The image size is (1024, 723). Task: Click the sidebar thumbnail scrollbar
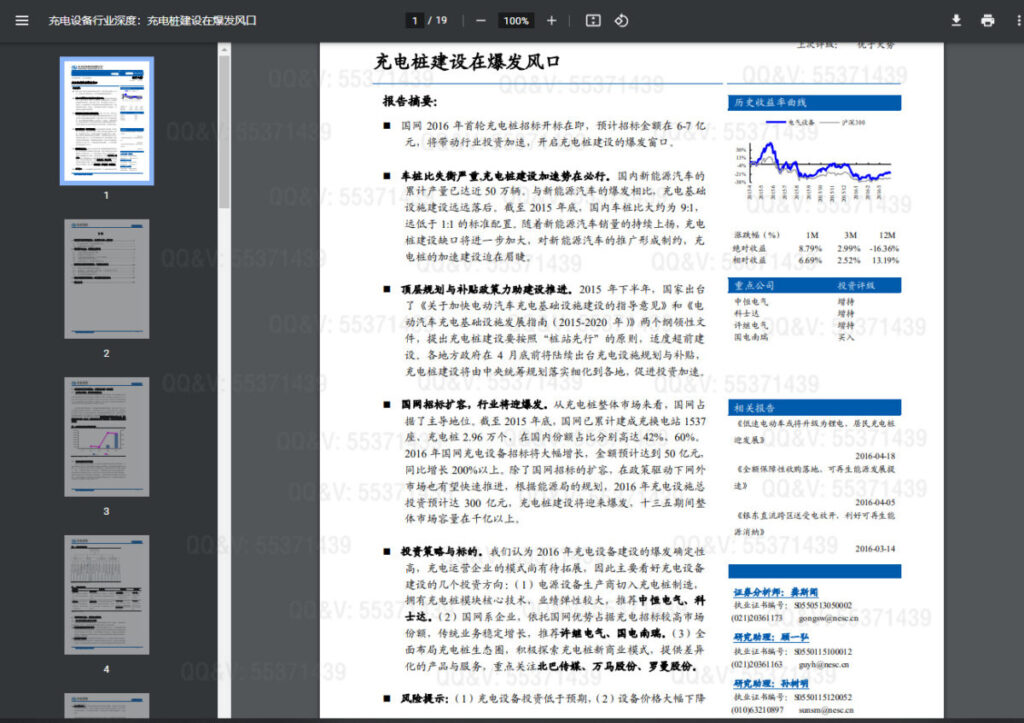(224, 131)
